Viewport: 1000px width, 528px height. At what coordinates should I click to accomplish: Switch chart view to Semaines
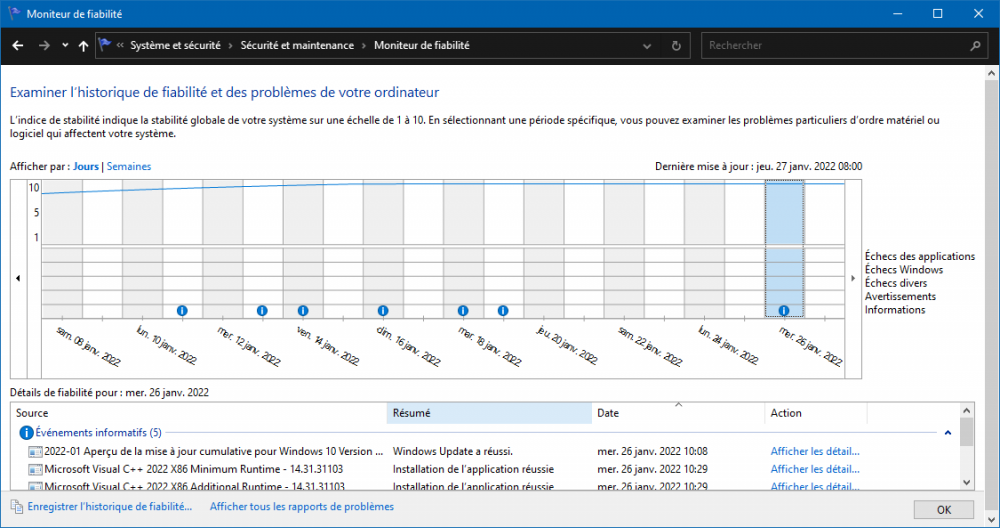(x=127, y=166)
